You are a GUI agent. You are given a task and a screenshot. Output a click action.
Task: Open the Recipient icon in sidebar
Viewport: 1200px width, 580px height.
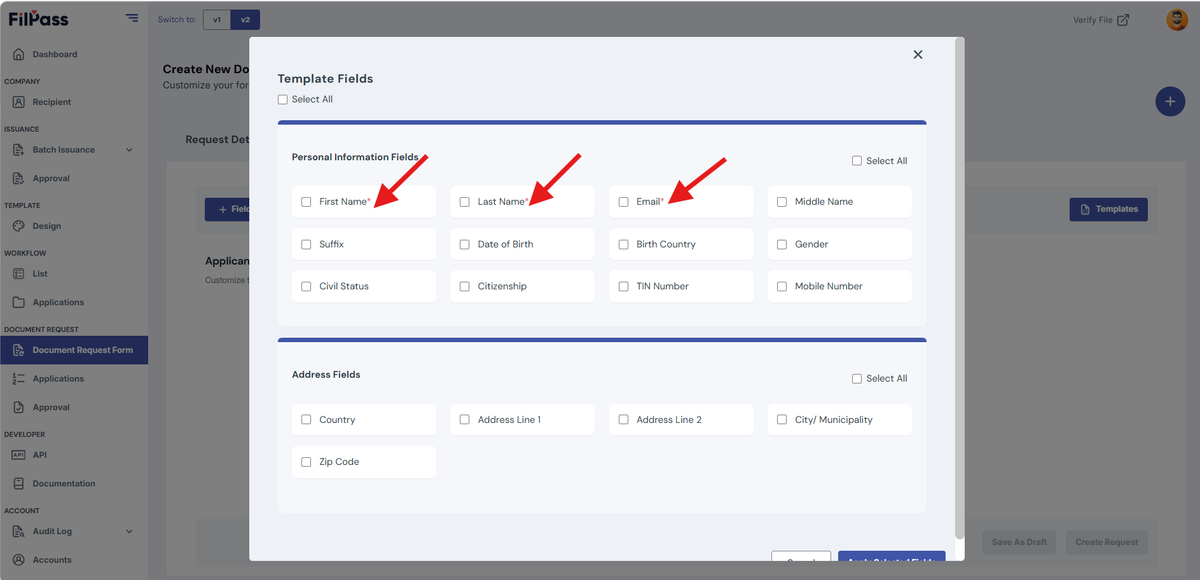click(19, 102)
